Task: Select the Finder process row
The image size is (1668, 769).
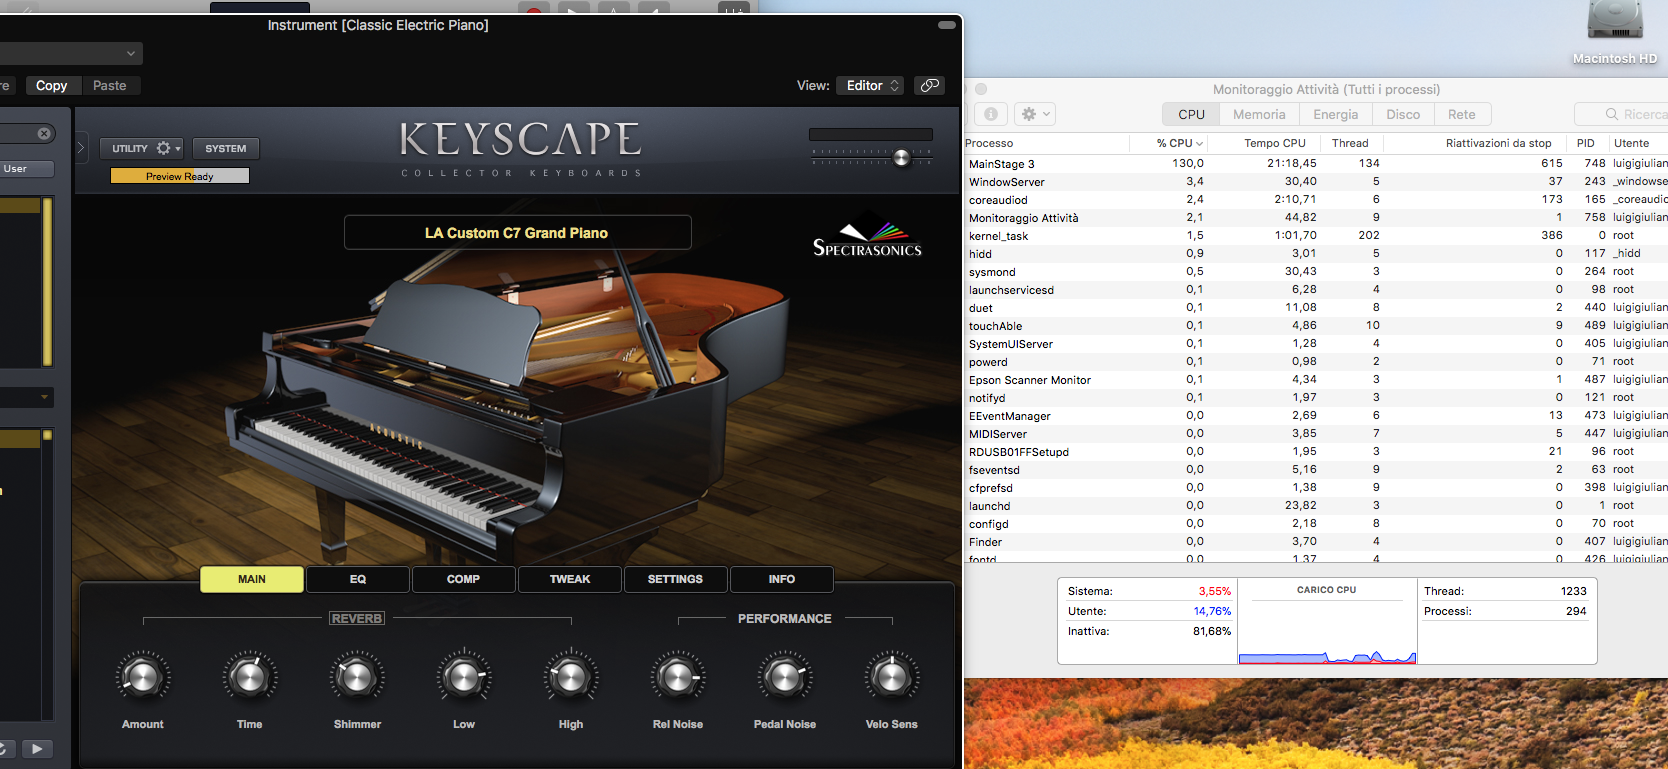Action: click(x=1316, y=541)
